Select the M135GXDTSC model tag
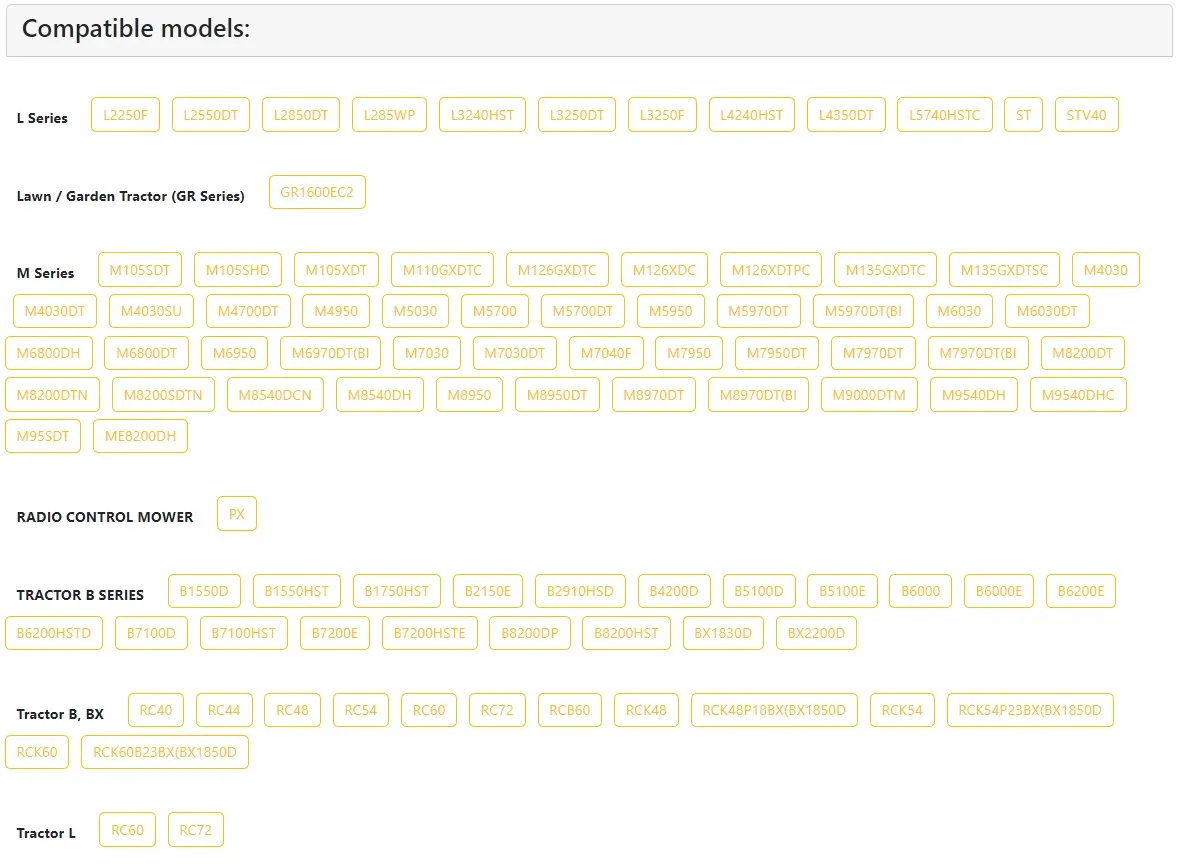 [x=1005, y=270]
